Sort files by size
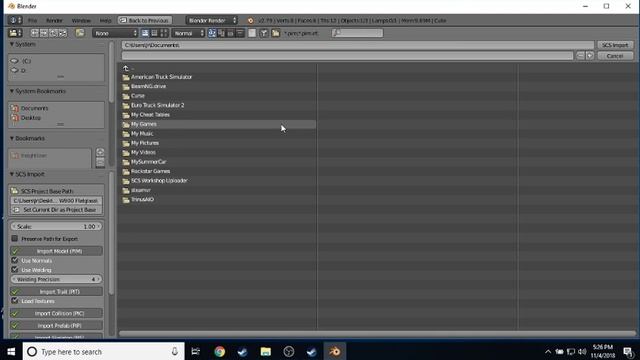 [x=240, y=33]
